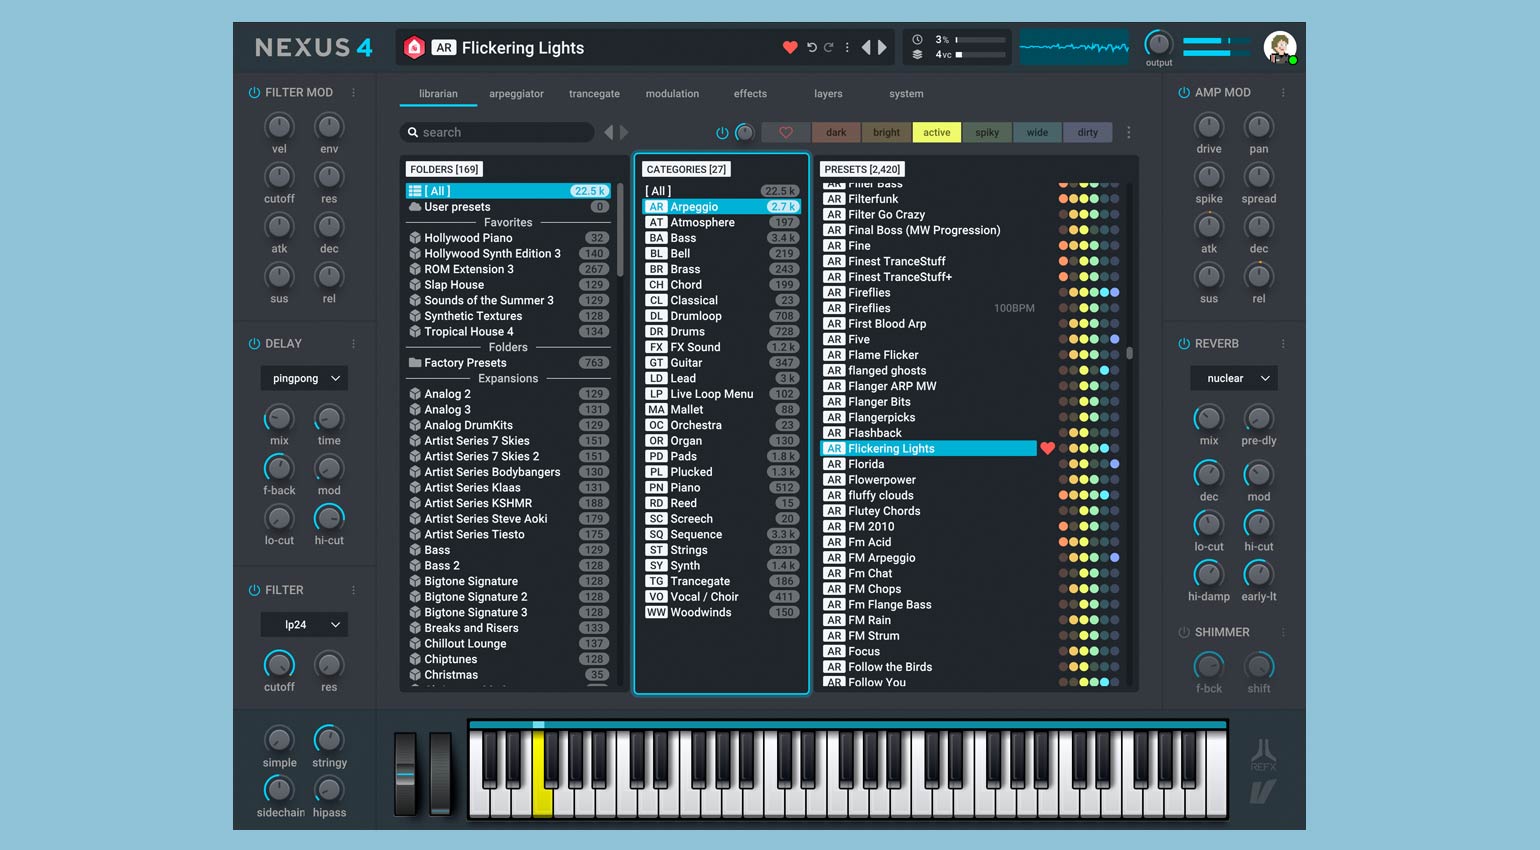Unfavorite preset via heart in header bar
The height and width of the screenshot is (850, 1540).
click(x=790, y=47)
